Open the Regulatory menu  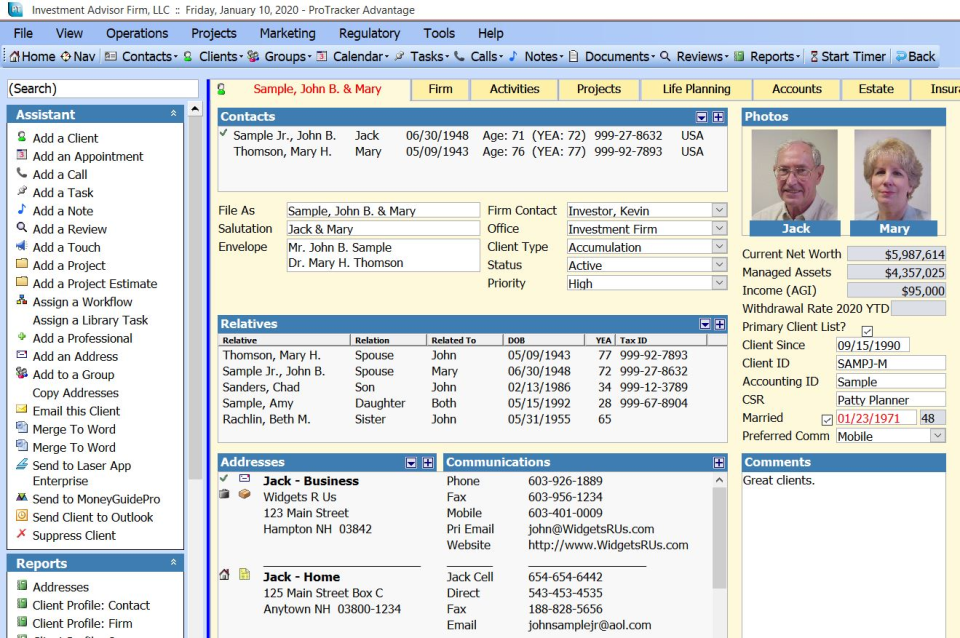369,33
